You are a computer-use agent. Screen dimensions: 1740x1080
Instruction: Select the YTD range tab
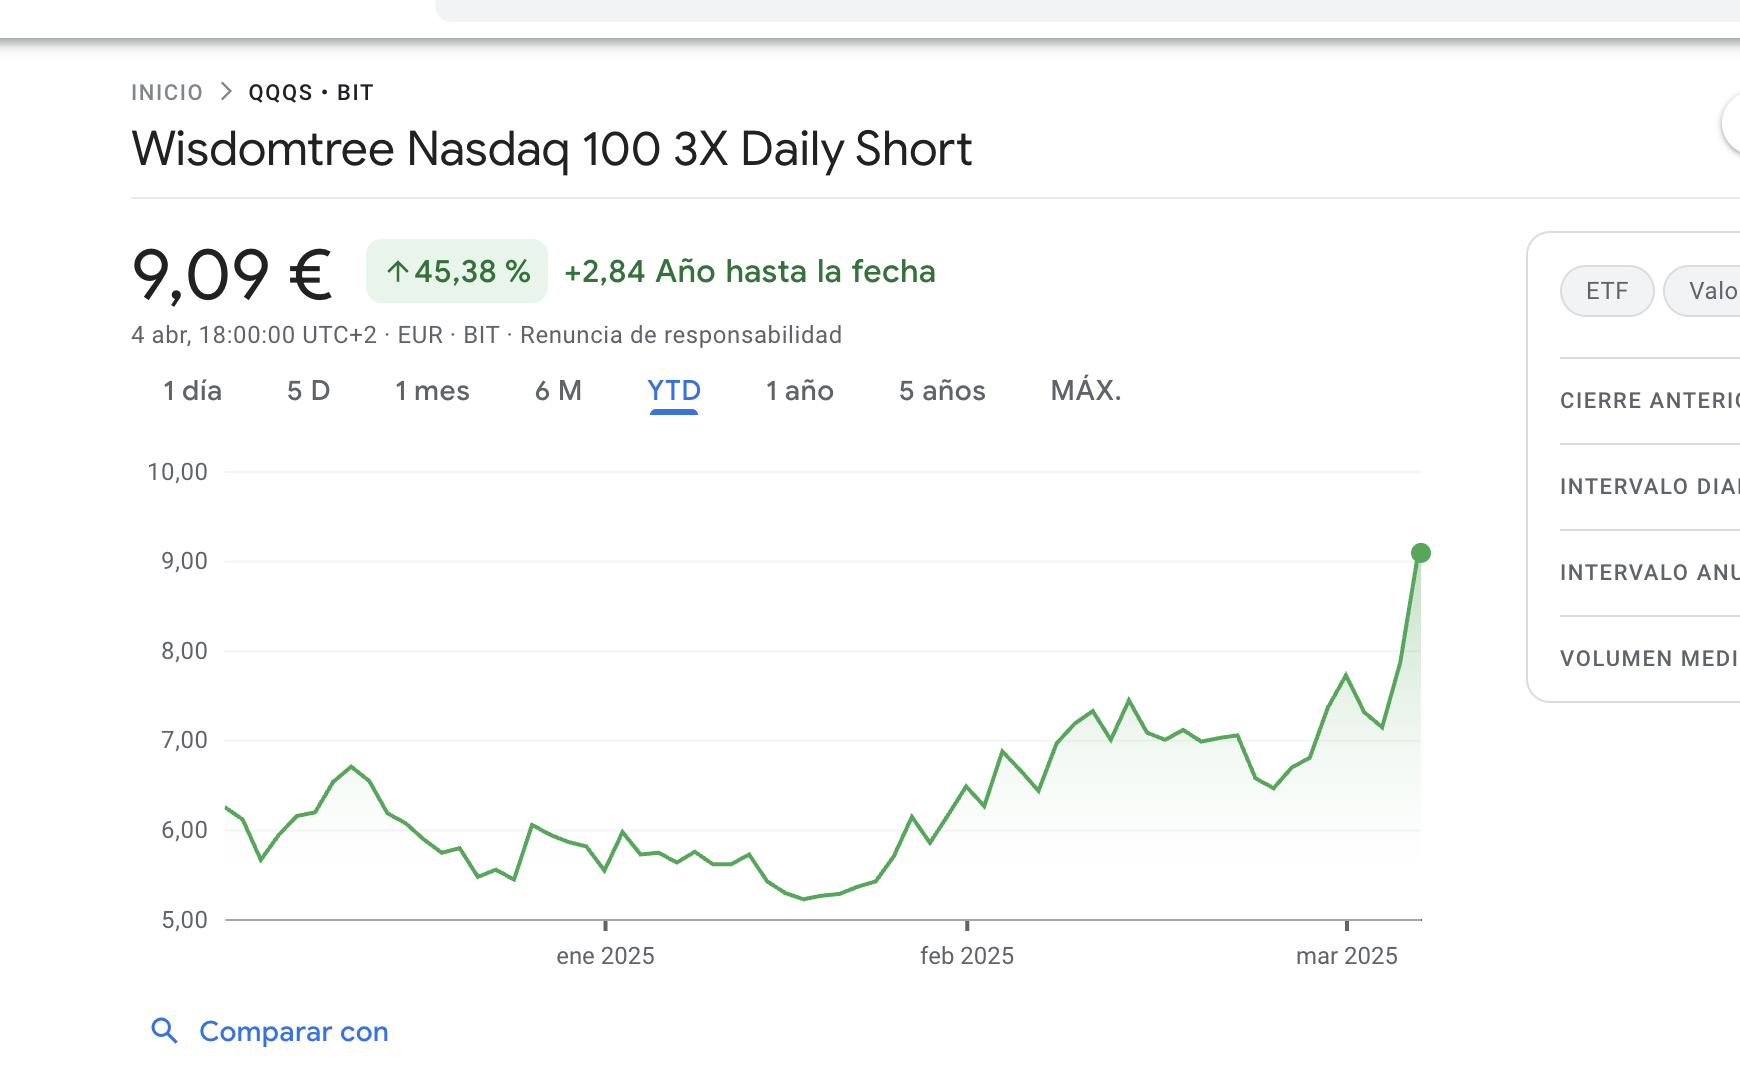(x=674, y=391)
